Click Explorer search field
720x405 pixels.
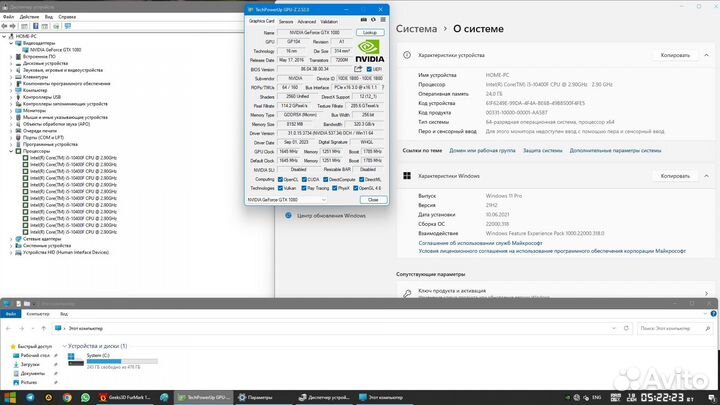(675, 329)
